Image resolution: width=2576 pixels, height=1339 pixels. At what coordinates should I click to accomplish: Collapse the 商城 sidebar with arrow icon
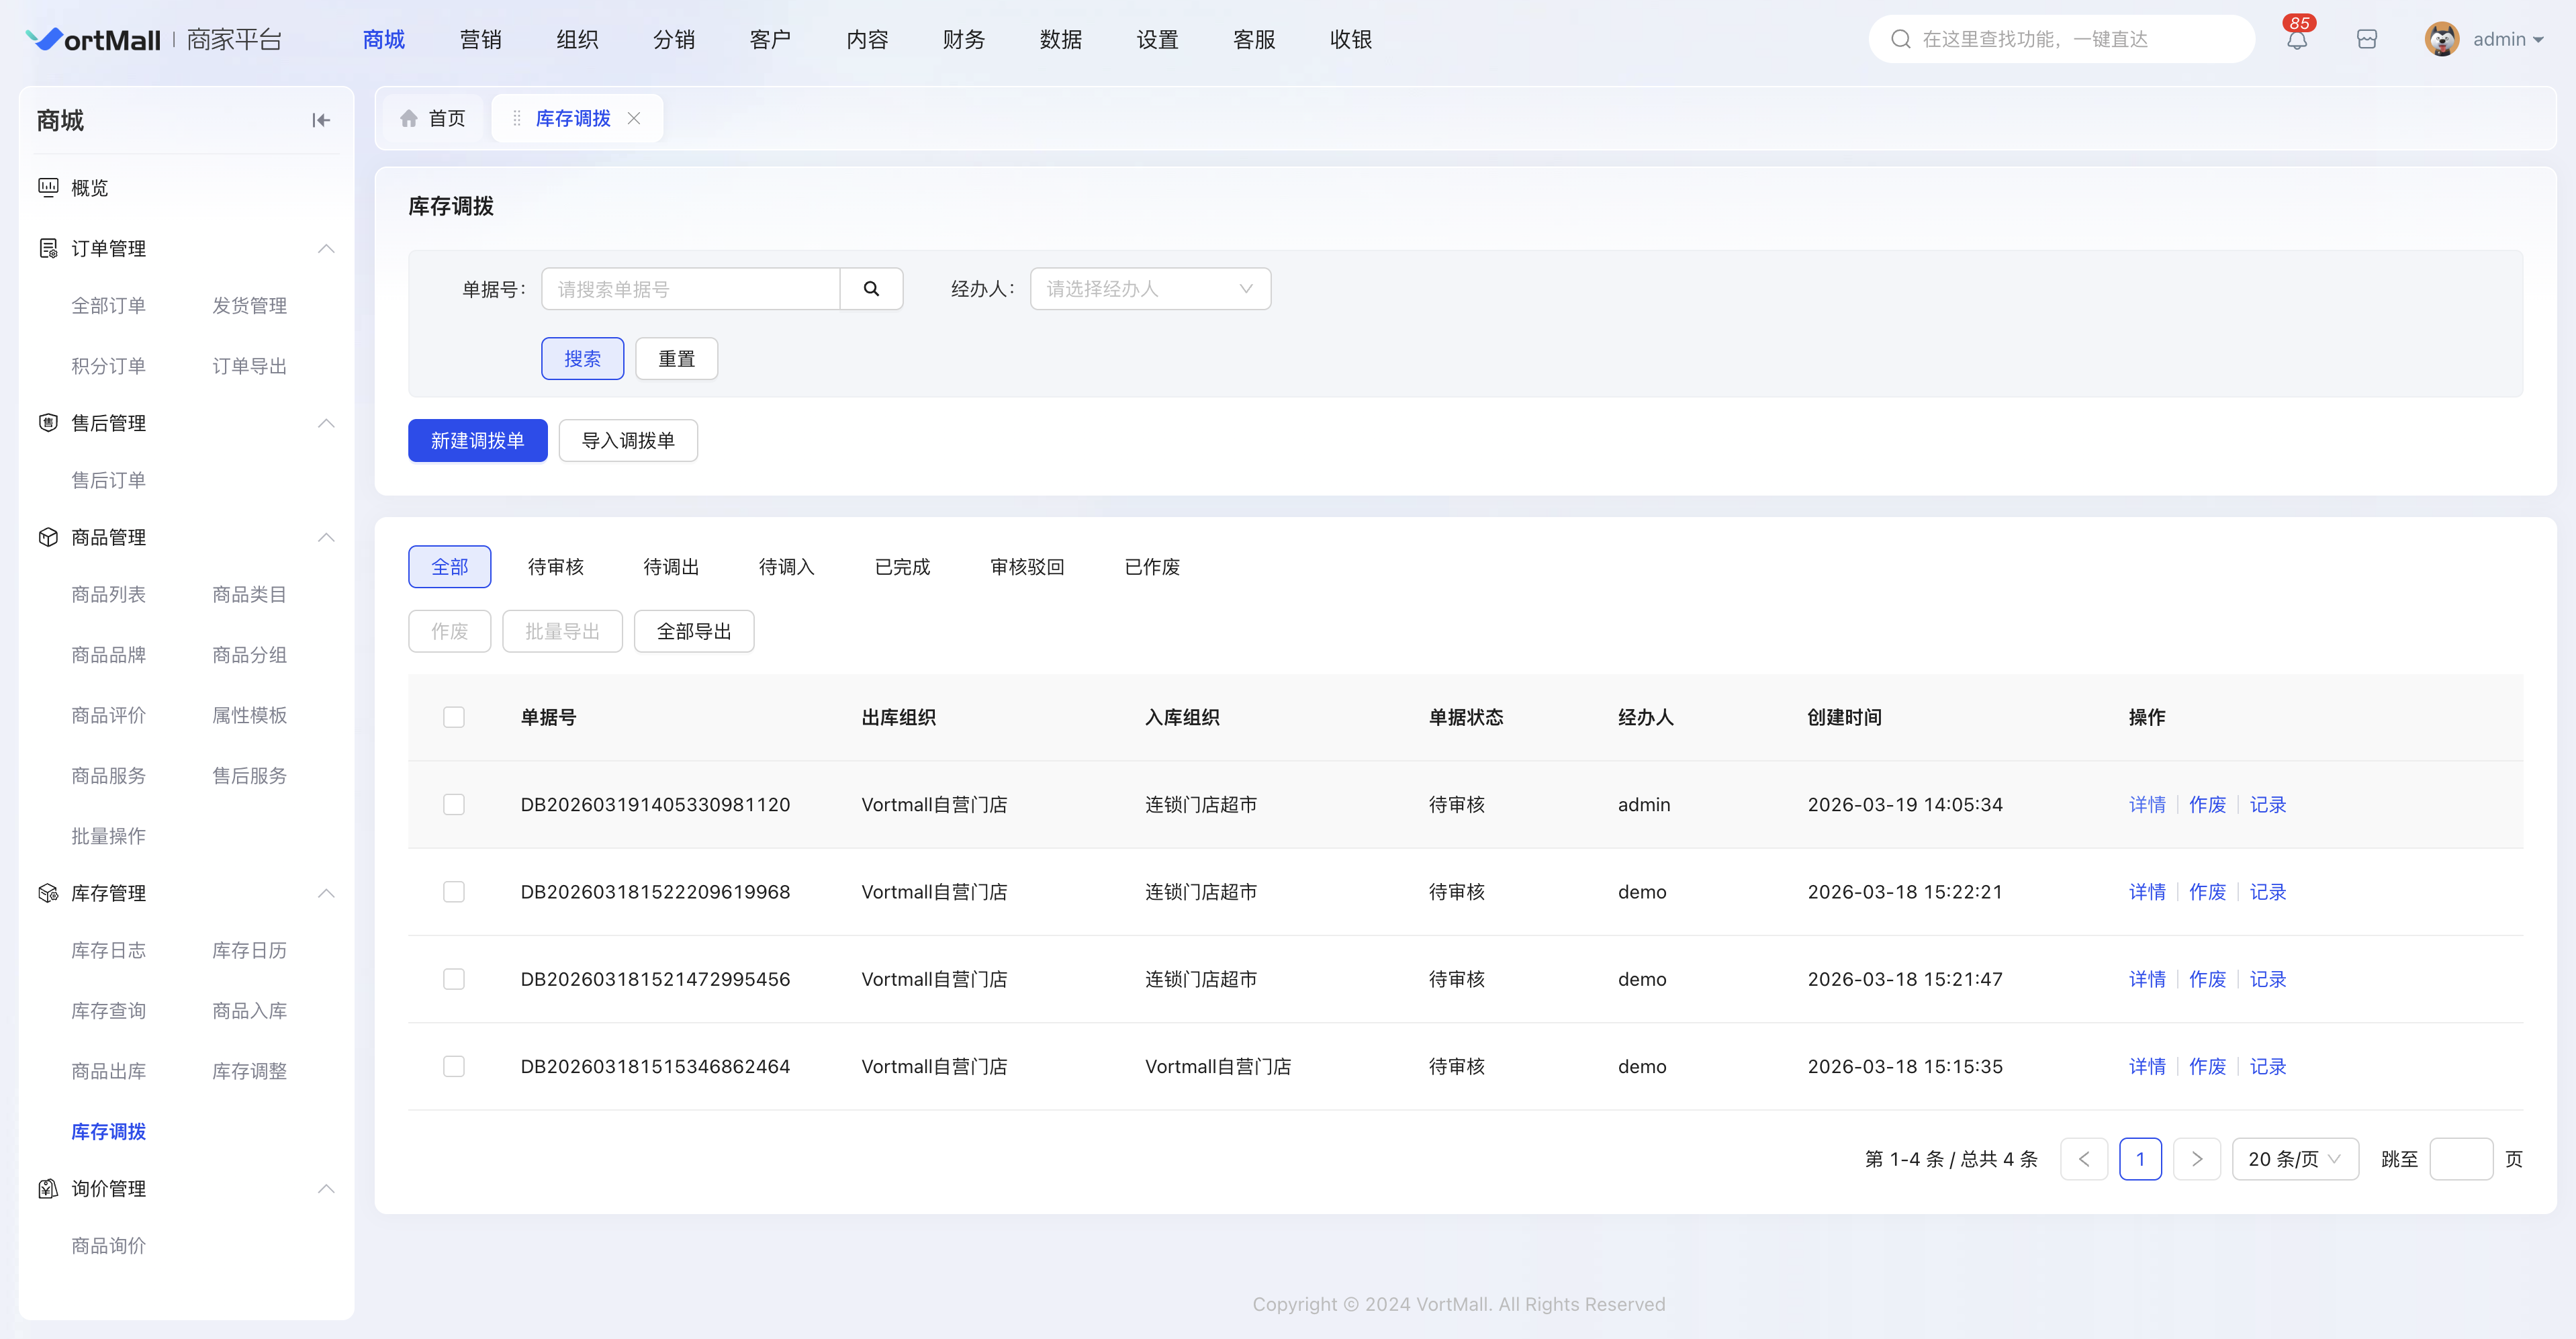[321, 120]
